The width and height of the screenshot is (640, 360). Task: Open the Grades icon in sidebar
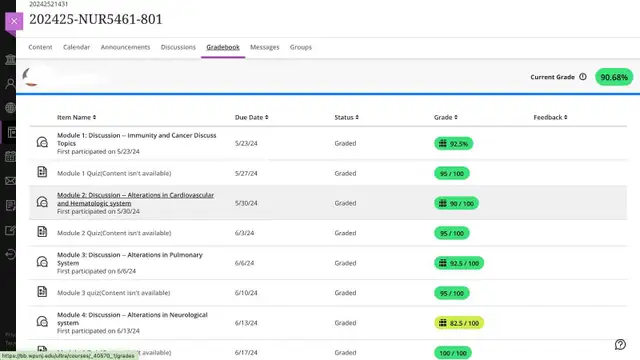[10, 205]
